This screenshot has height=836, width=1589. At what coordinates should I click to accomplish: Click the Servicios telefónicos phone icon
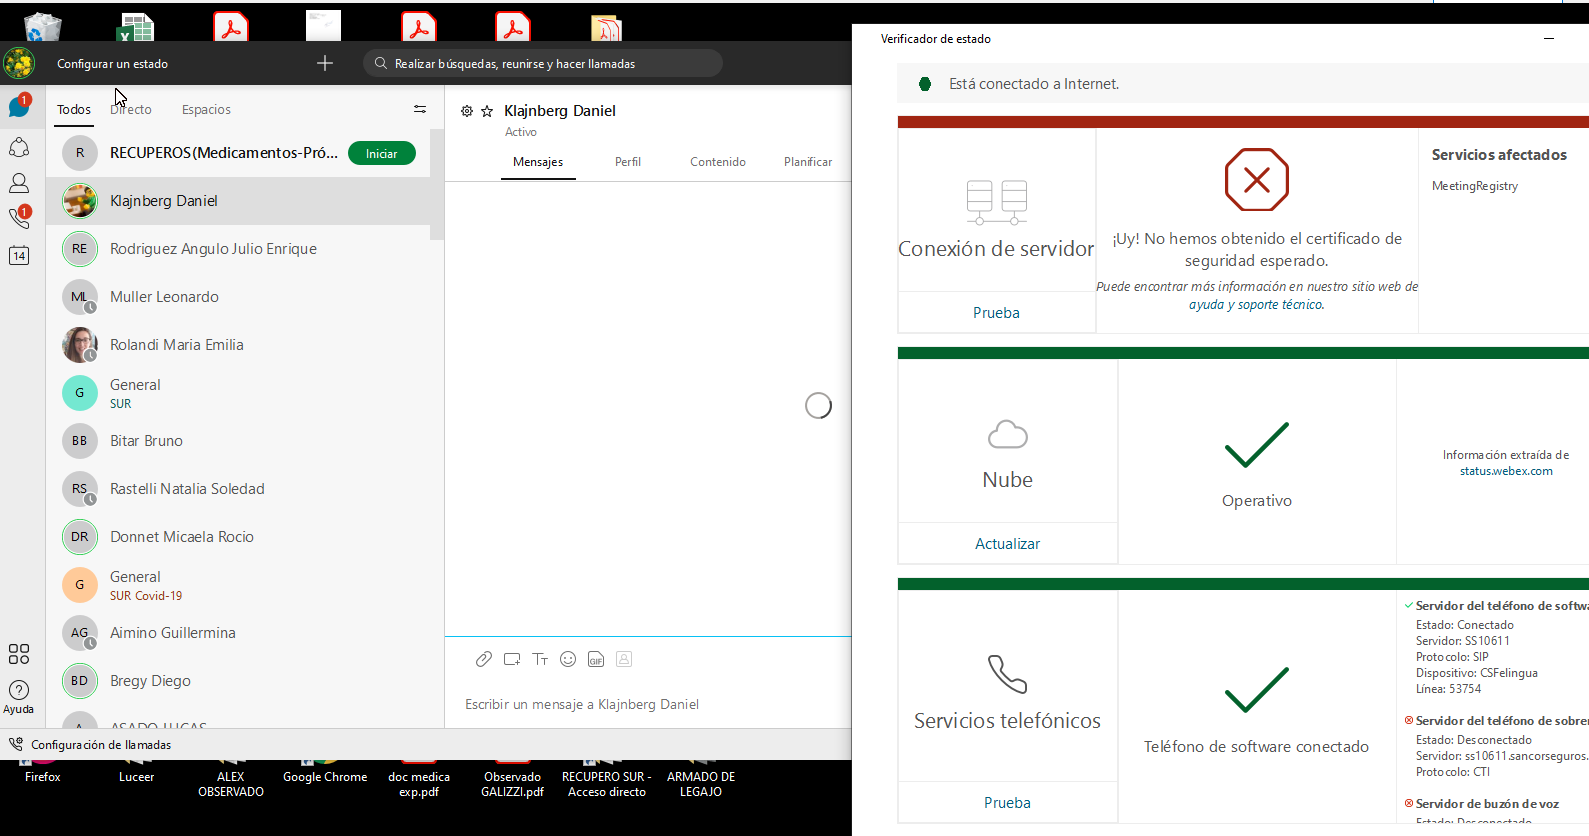[x=1007, y=674]
